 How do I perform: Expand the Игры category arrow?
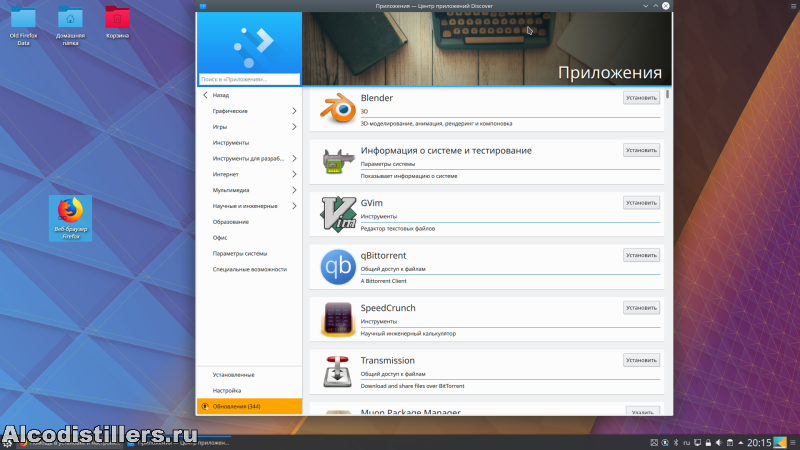(294, 127)
